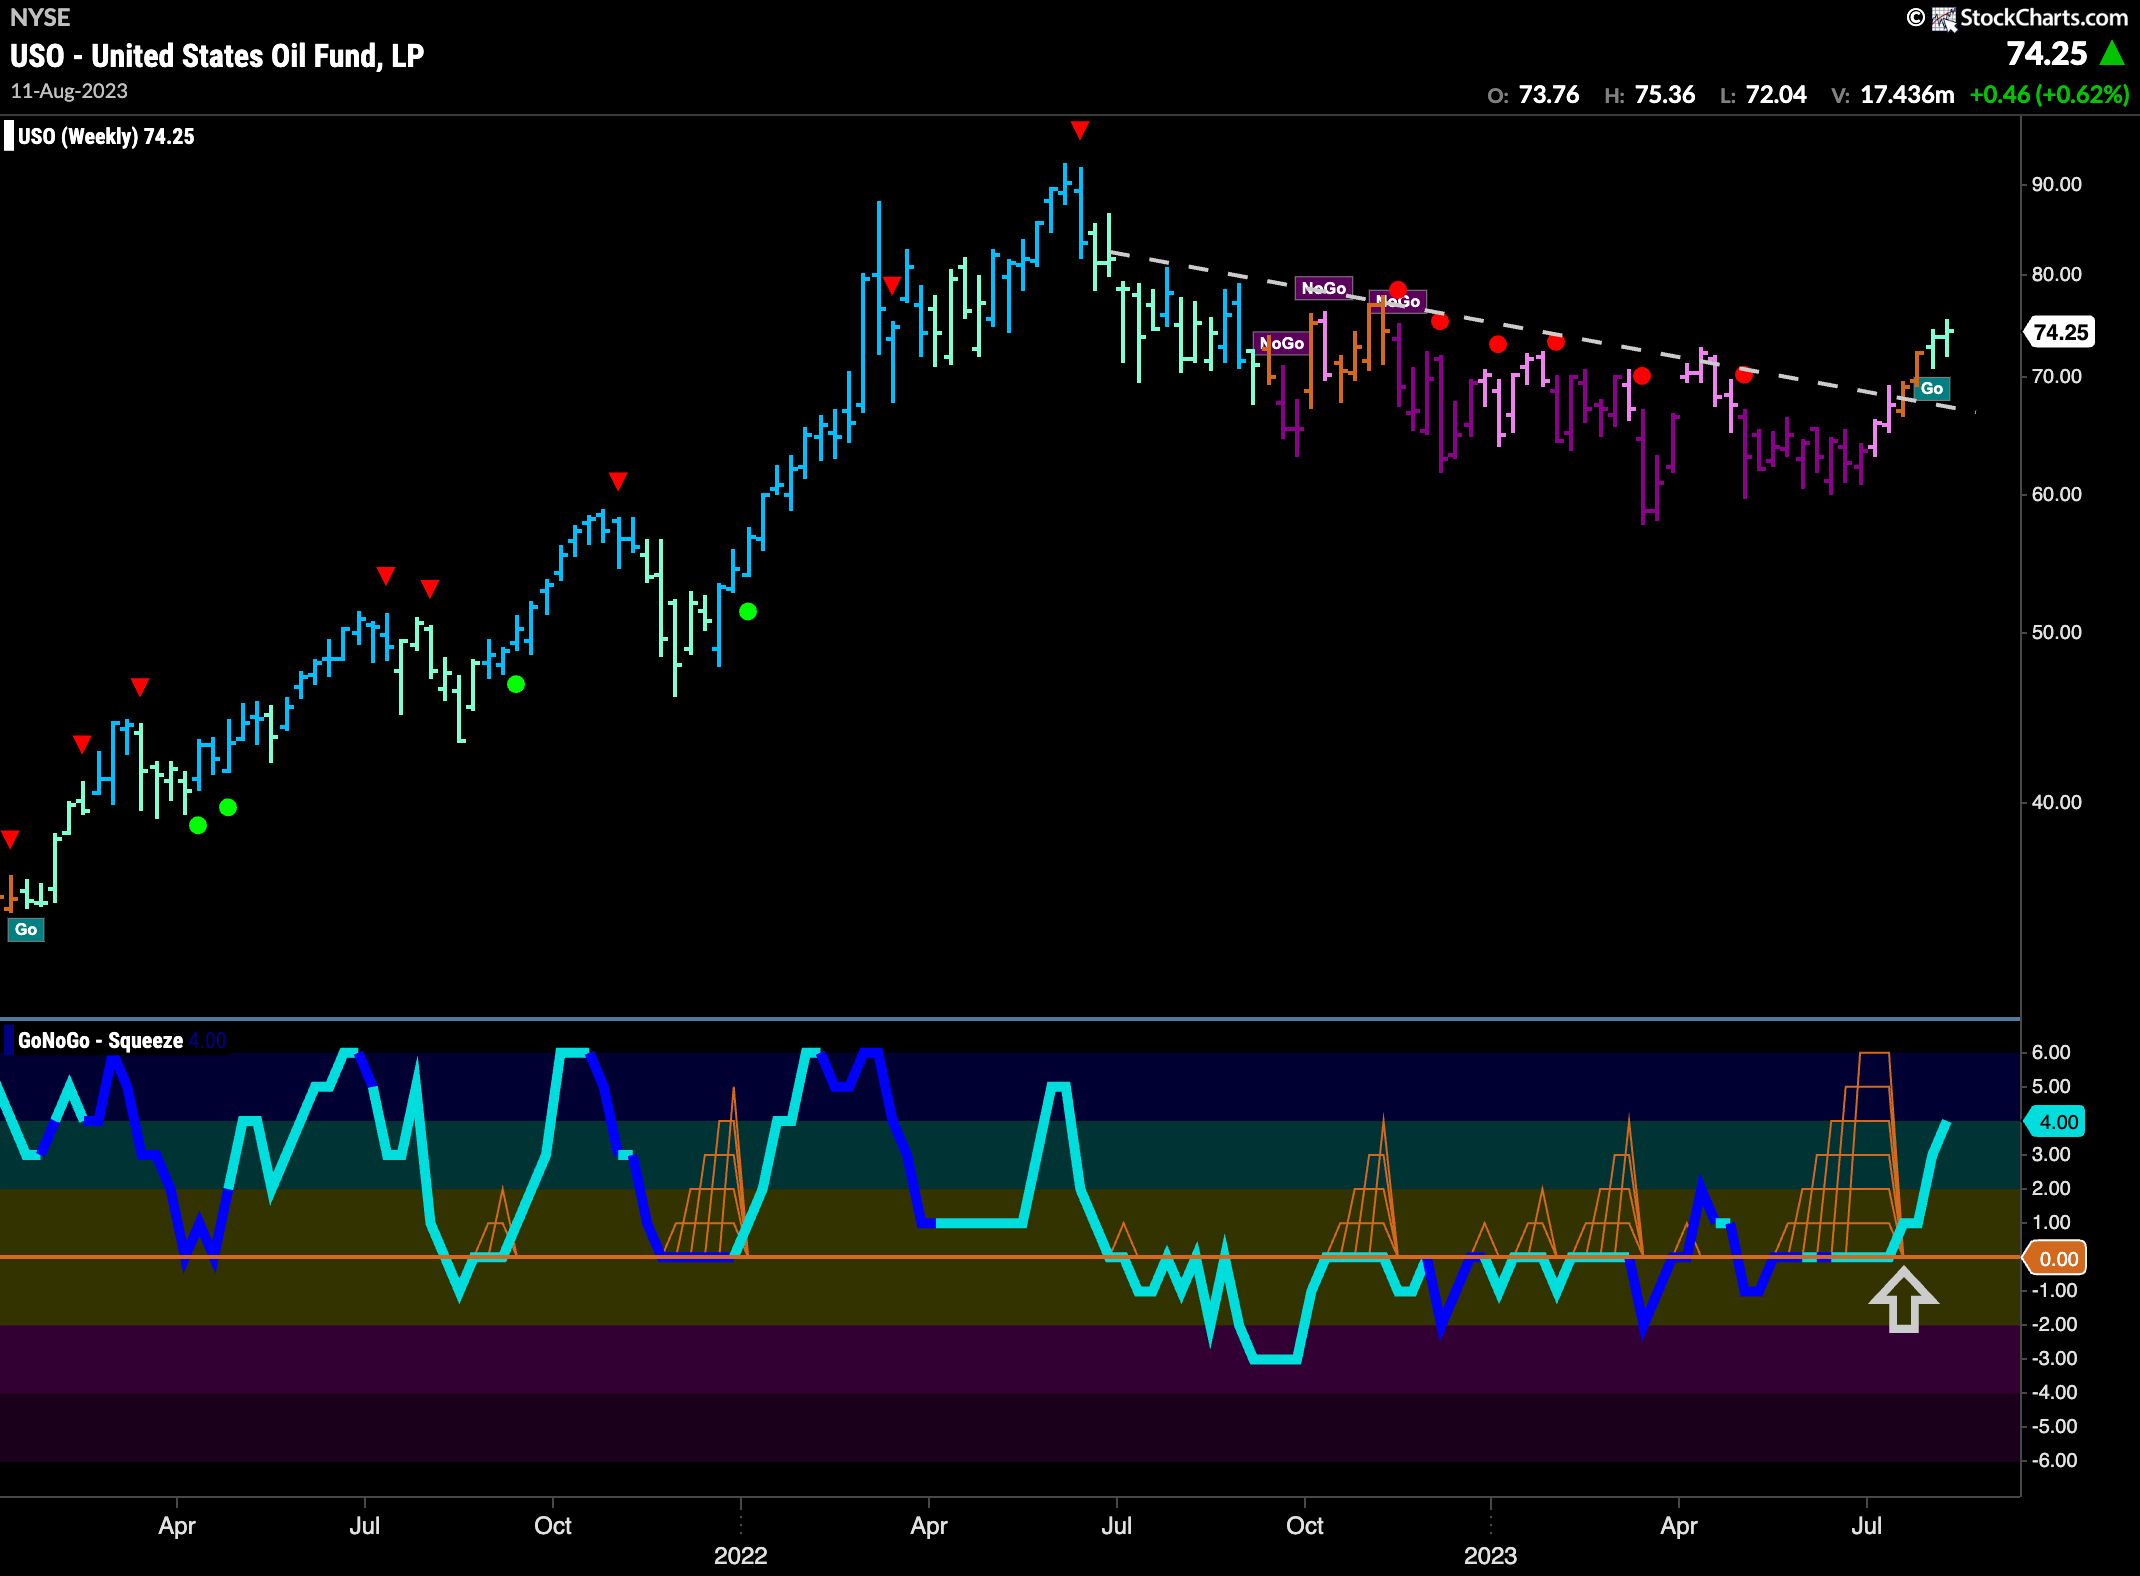Click the cyan 4.00 tag on the oscillator axis
Viewport: 2140px width, 1576px height.
coord(2056,1122)
